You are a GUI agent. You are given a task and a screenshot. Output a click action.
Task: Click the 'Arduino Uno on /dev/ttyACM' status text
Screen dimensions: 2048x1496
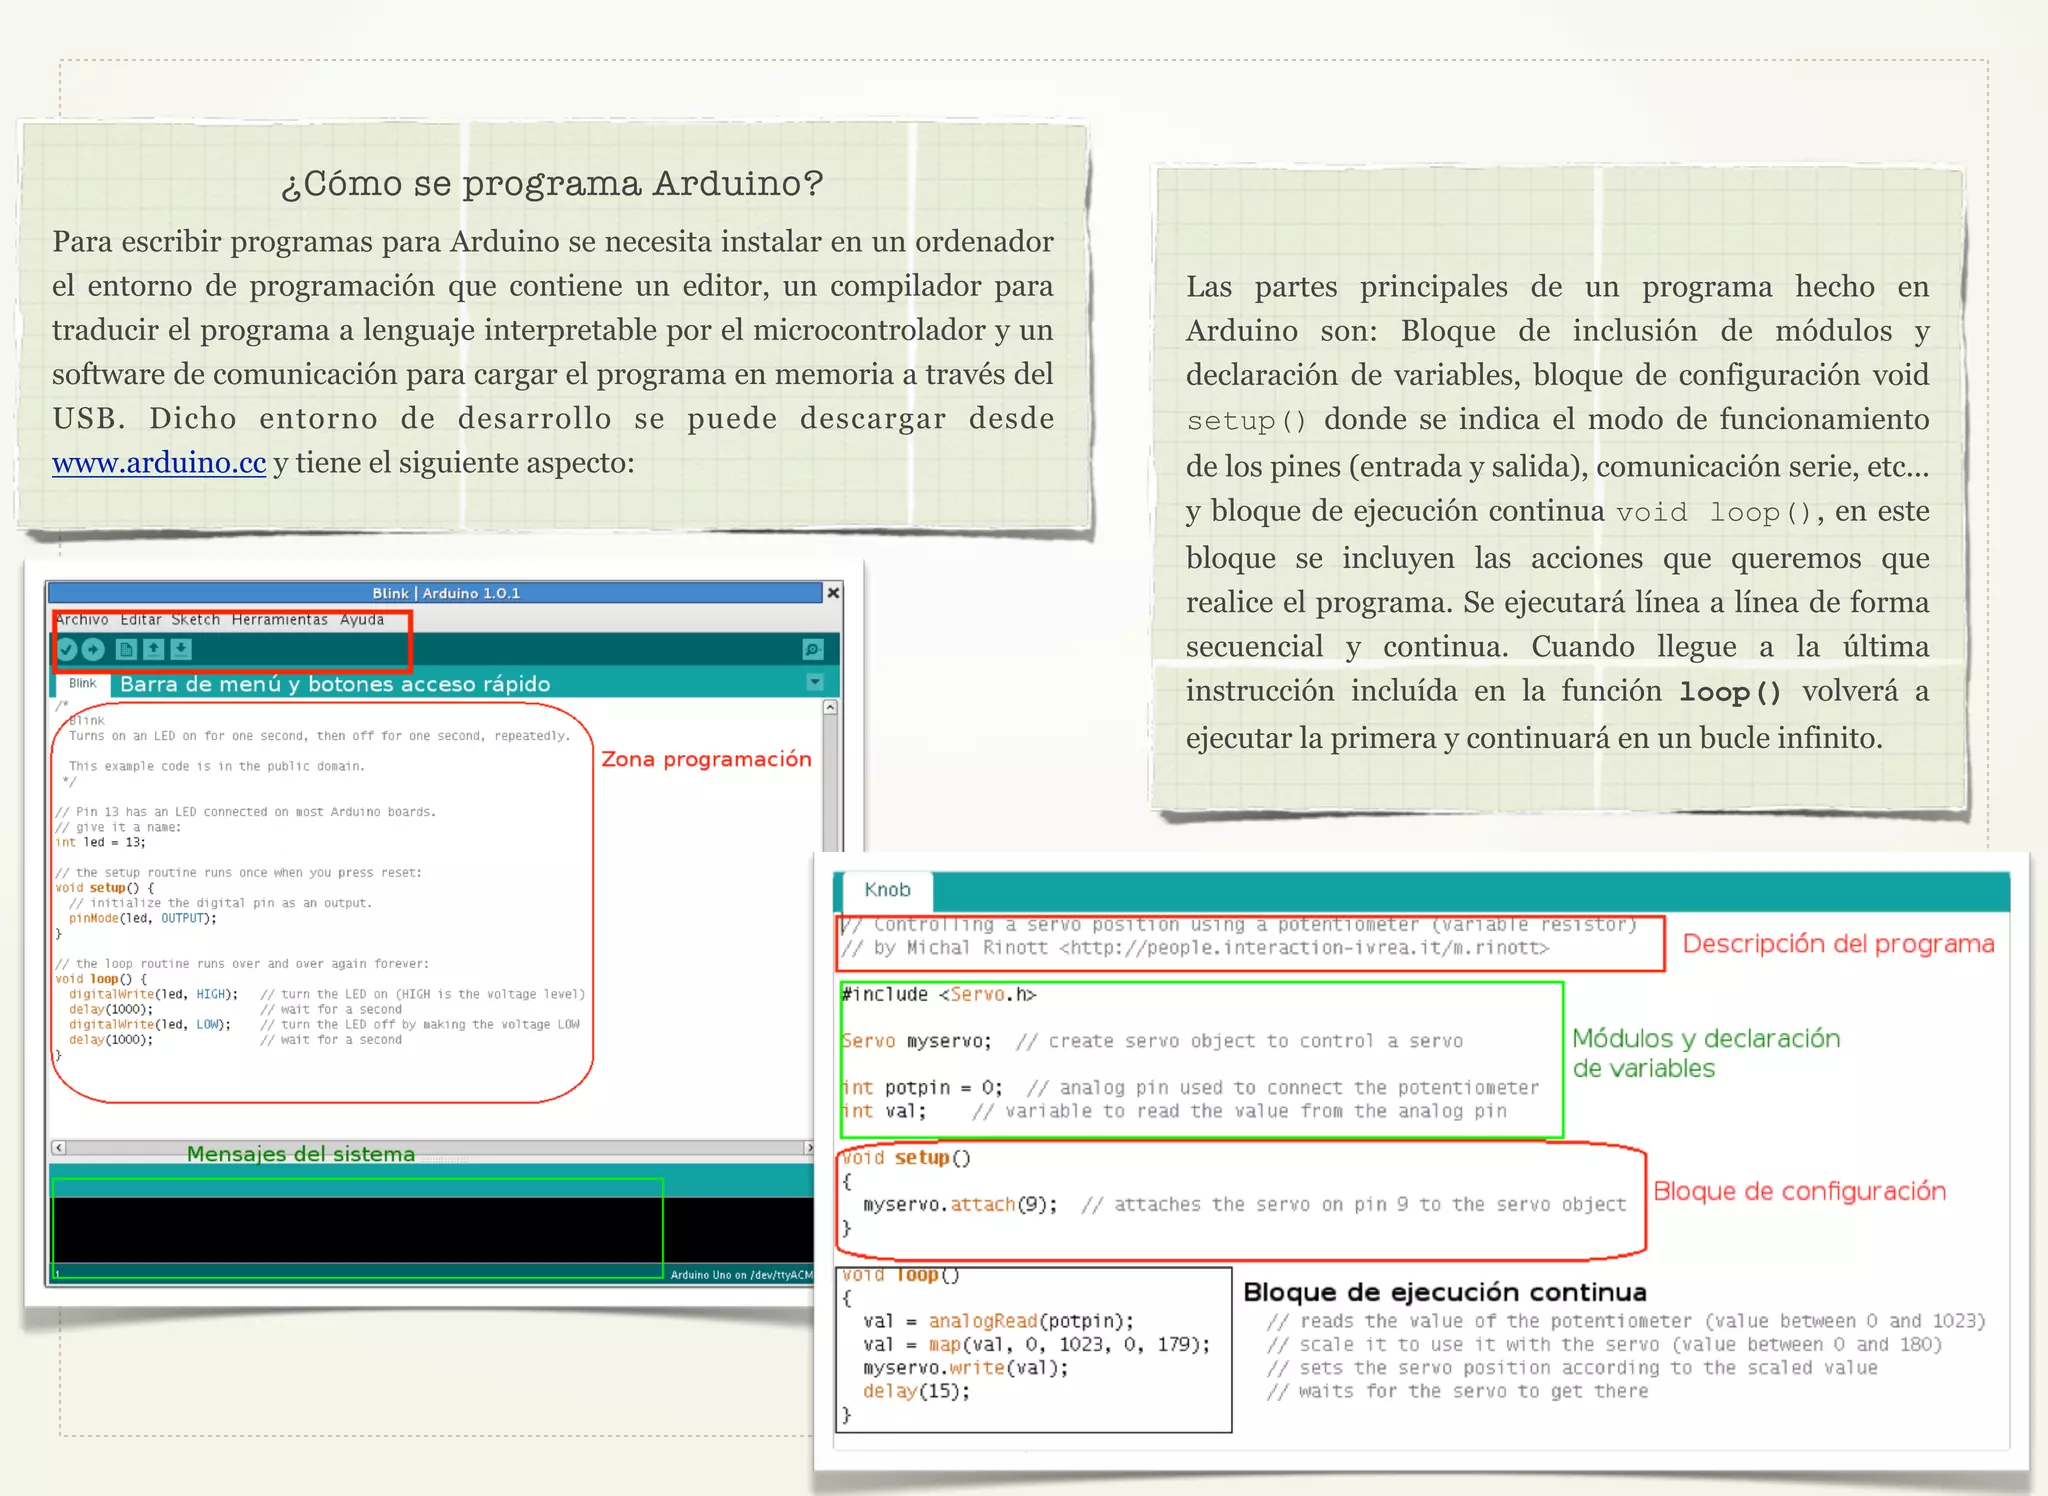(741, 1275)
